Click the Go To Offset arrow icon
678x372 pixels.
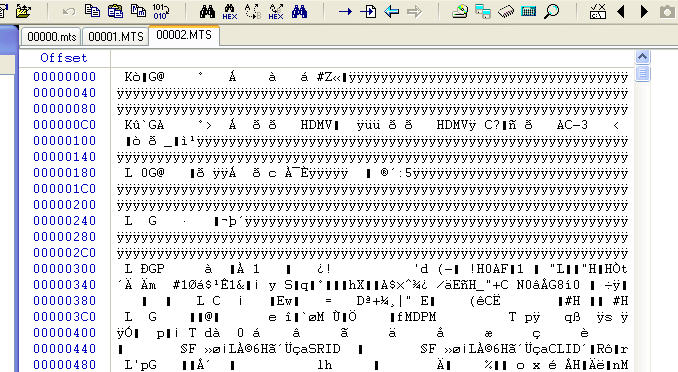(345, 11)
